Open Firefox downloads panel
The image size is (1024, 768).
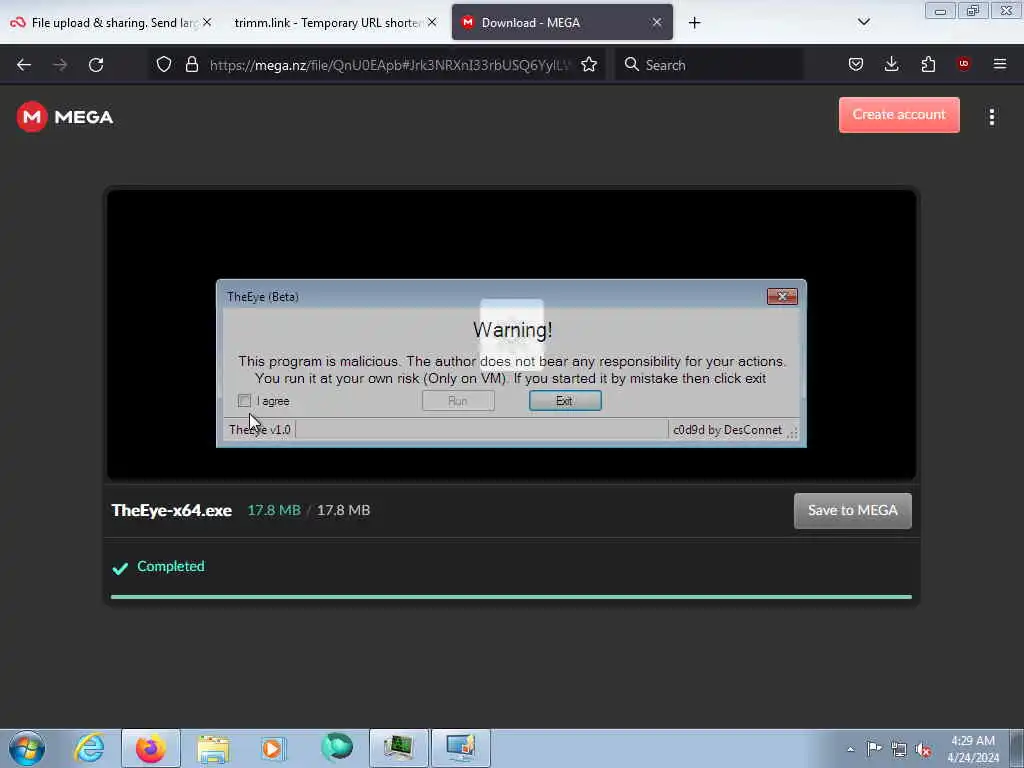(x=891, y=64)
